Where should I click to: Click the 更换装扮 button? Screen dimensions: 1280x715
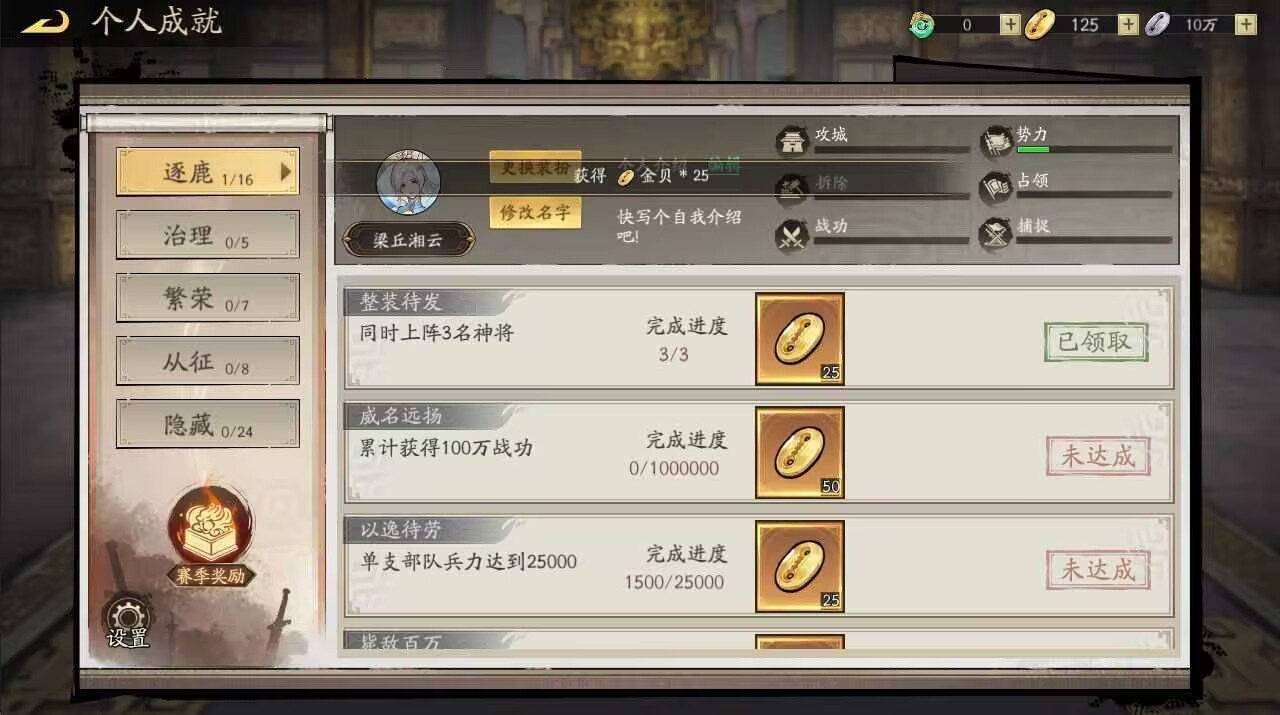[535, 167]
